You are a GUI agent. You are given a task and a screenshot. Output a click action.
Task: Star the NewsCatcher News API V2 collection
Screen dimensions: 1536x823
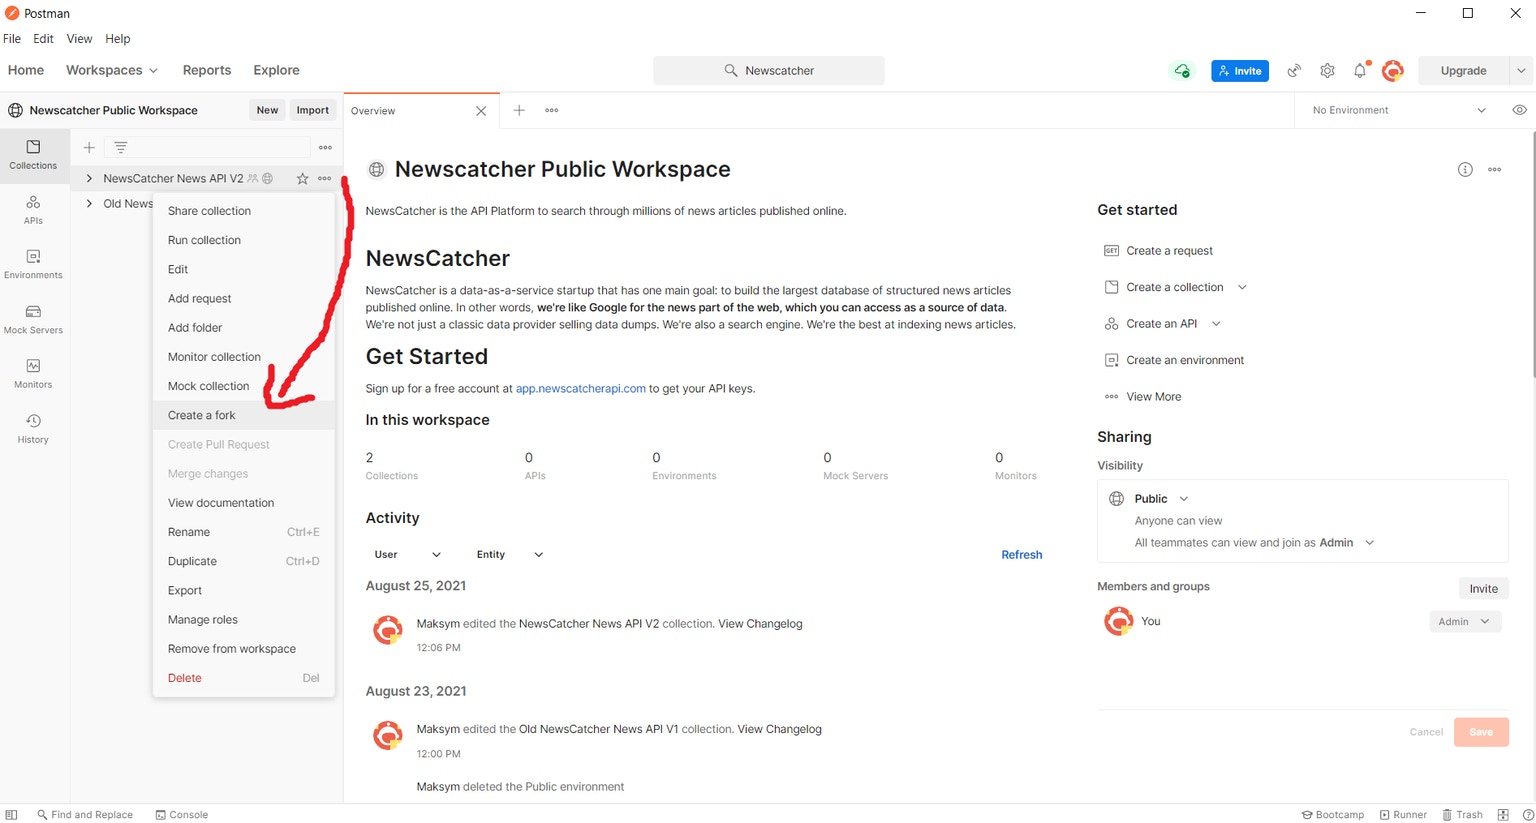pos(303,178)
